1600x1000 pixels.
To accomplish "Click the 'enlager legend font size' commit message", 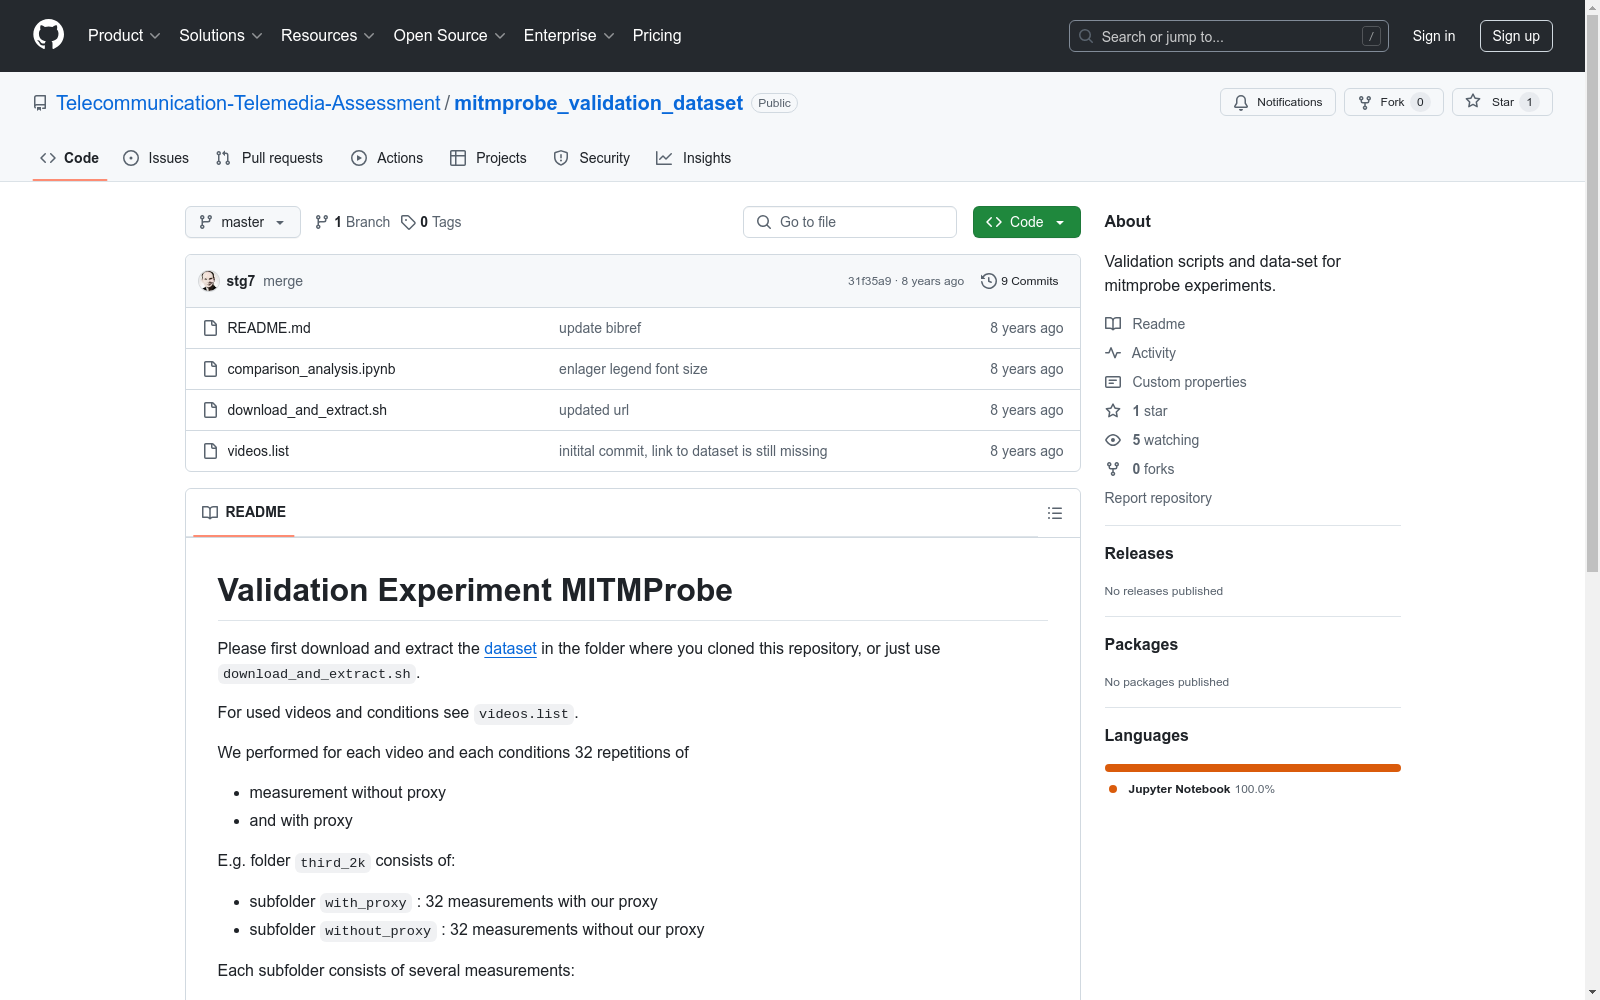I will pyautogui.click(x=633, y=369).
